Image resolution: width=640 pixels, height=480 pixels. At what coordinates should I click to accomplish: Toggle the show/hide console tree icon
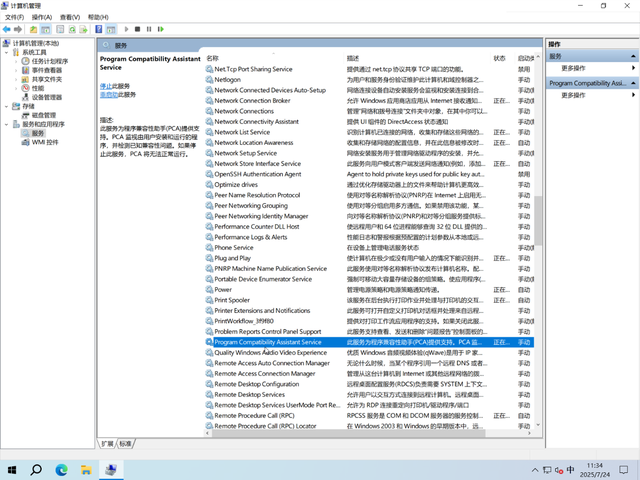click(x=46, y=29)
